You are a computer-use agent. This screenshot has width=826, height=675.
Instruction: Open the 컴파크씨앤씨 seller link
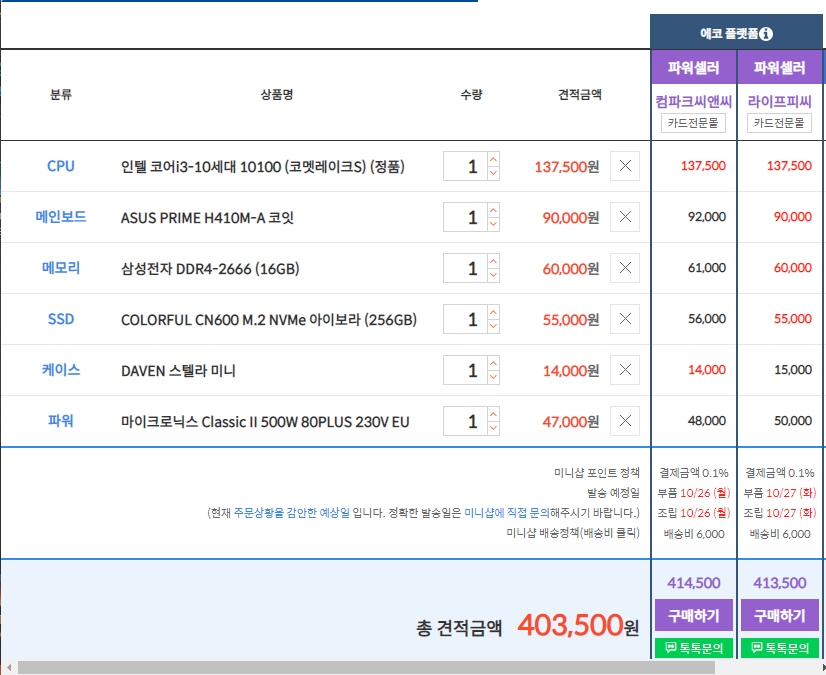pos(693,101)
